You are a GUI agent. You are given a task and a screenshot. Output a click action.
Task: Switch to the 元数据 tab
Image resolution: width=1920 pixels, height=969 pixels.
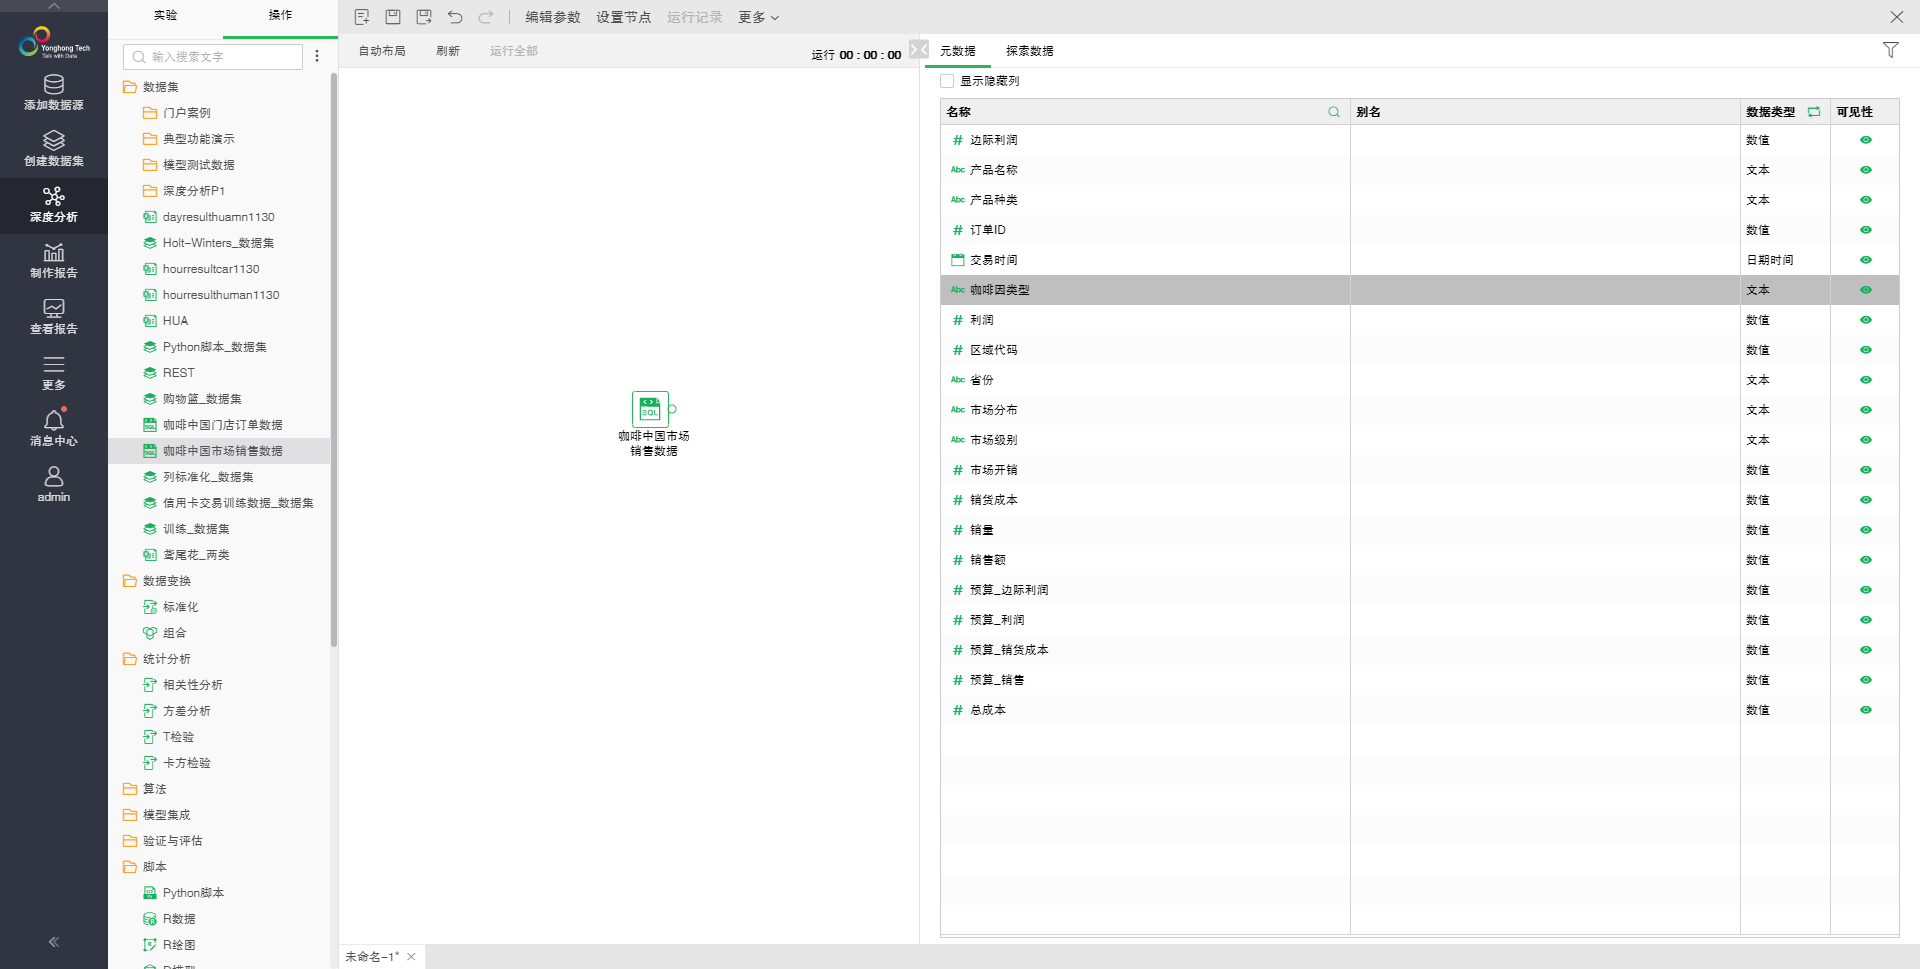point(958,51)
